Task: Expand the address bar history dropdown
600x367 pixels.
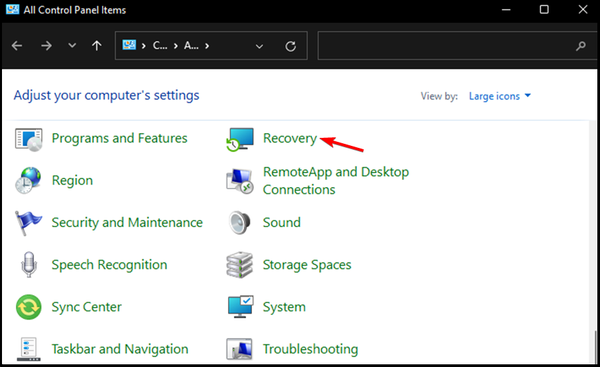Action: pos(259,46)
